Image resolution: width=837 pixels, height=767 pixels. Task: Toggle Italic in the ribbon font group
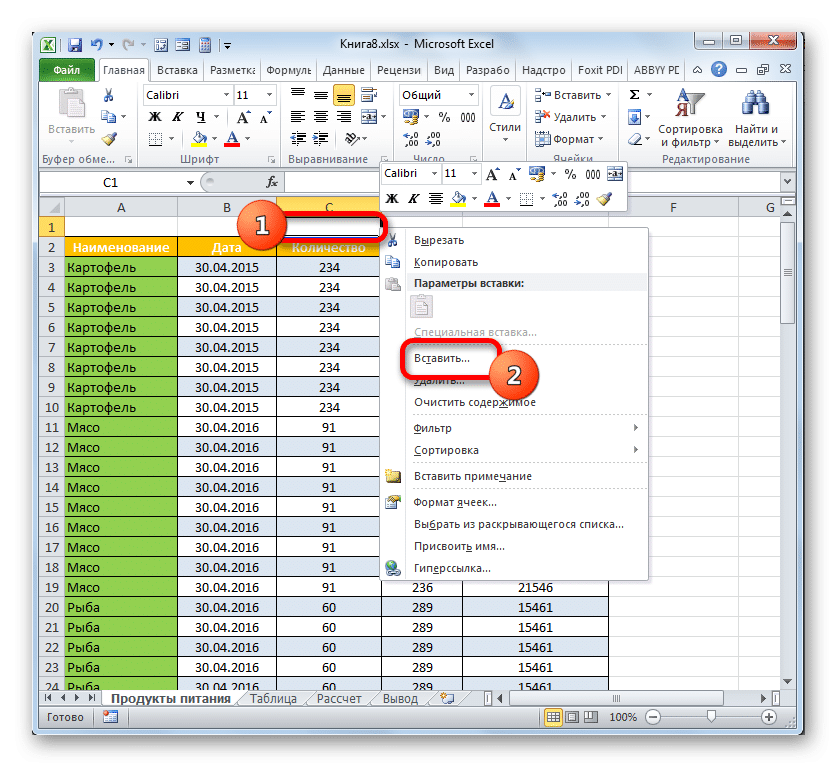coord(175,117)
